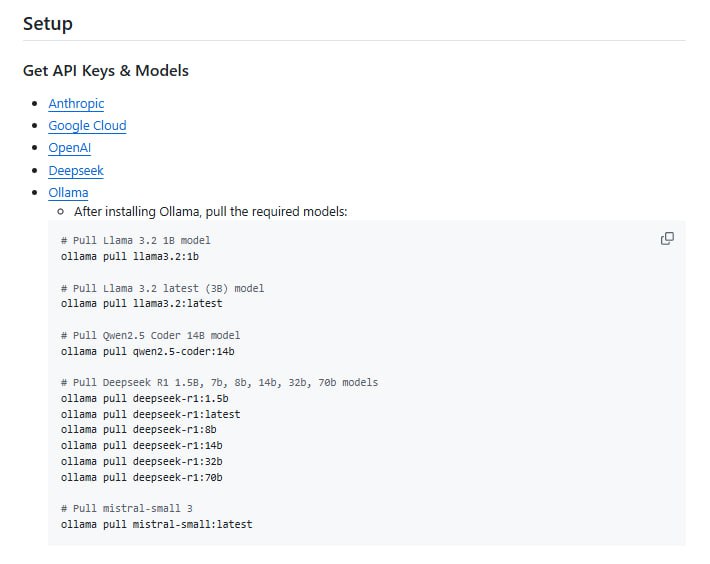This screenshot has height=564, width=710.
Task: Visit the Deepseek link
Action: pyautogui.click(x=75, y=170)
